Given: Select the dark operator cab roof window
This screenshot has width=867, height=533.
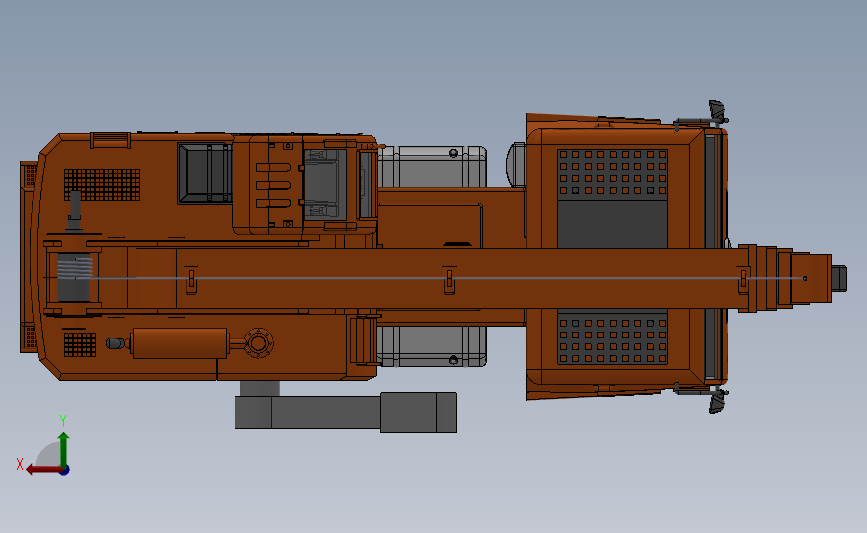Looking at the screenshot, I should click(205, 174).
